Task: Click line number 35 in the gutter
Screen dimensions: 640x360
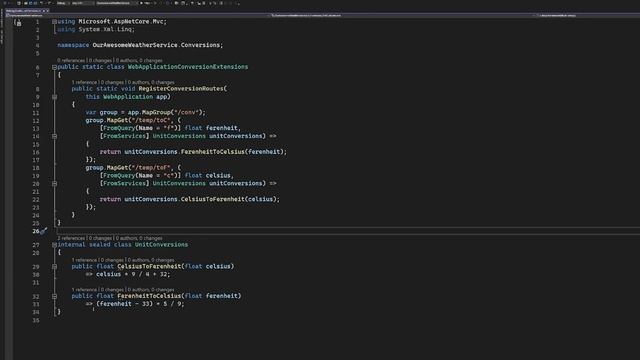Action: coord(36,320)
